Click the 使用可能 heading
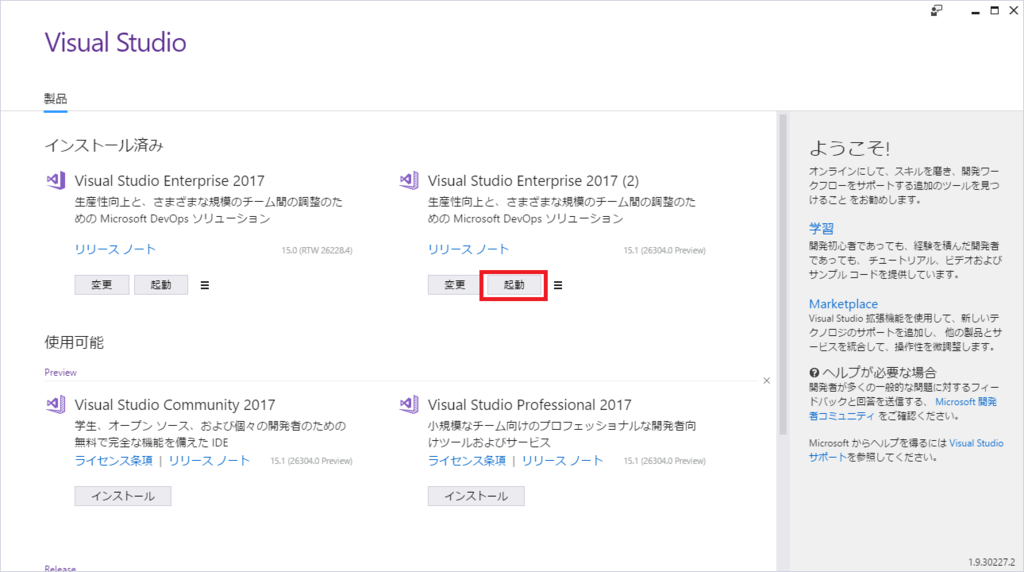 [x=74, y=343]
